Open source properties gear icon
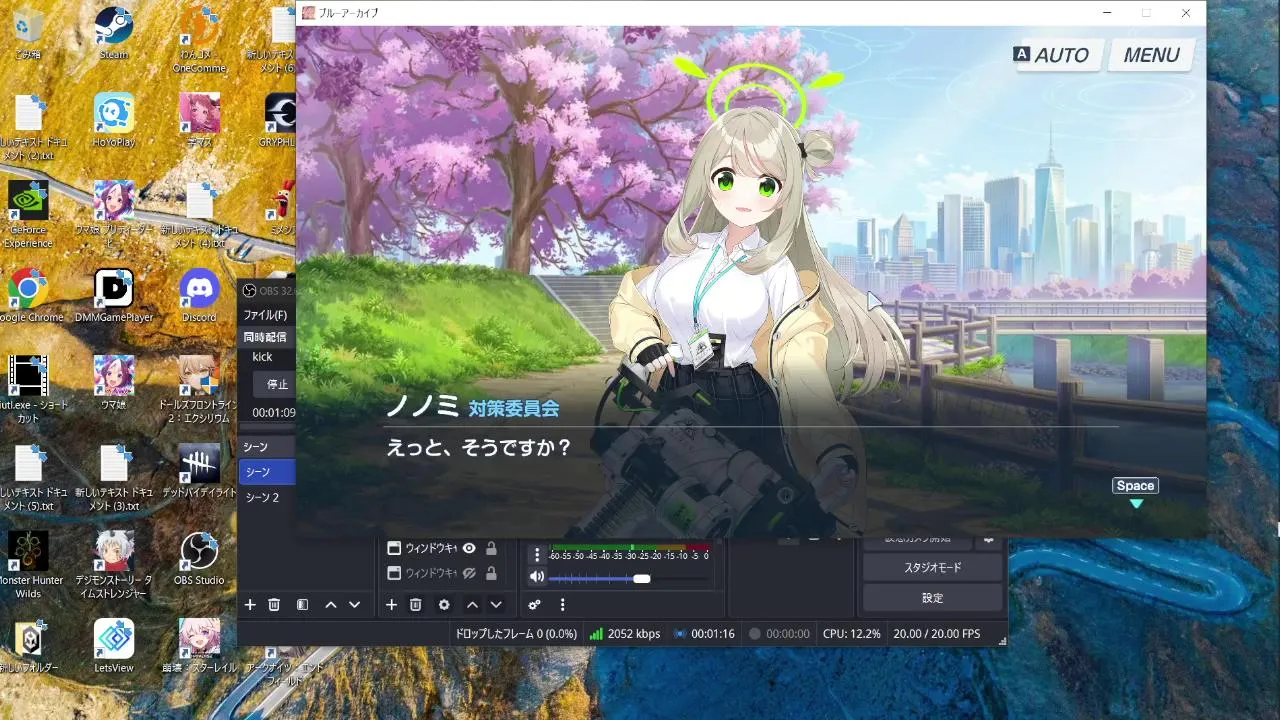Screen dimensions: 1280x720 pos(444,605)
